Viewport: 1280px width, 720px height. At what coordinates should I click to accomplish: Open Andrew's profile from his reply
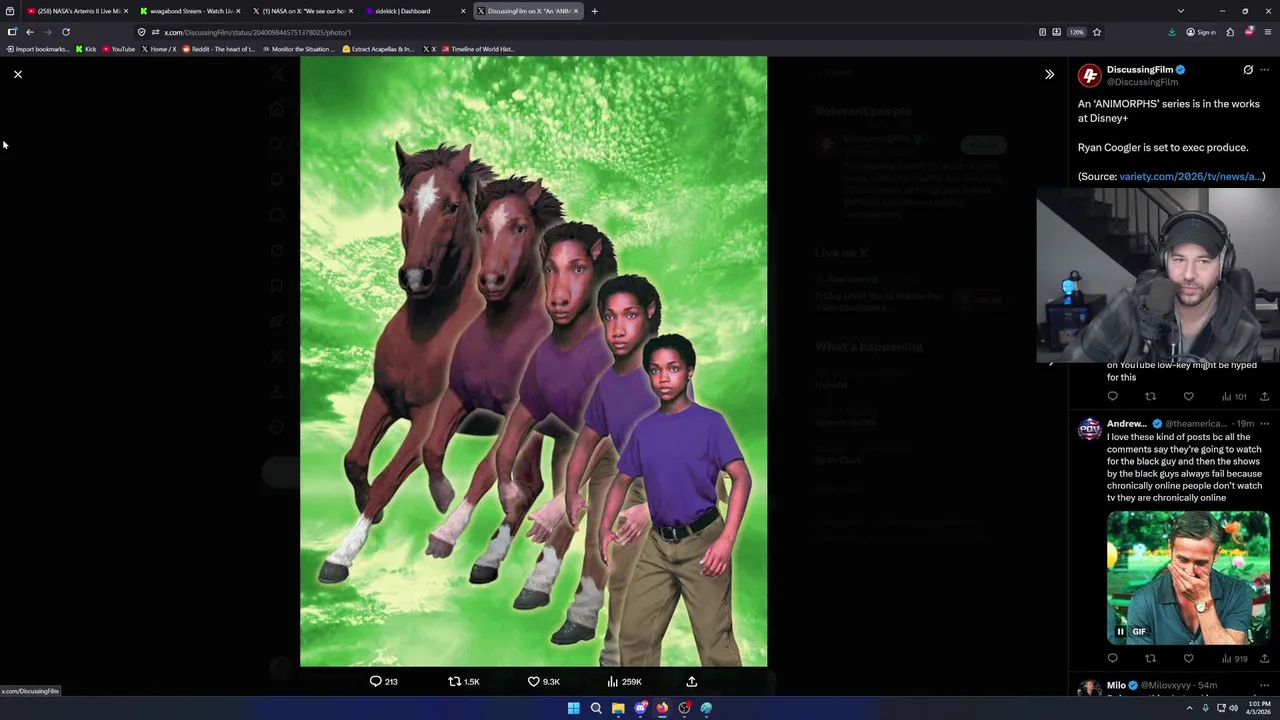pyautogui.click(x=1127, y=424)
